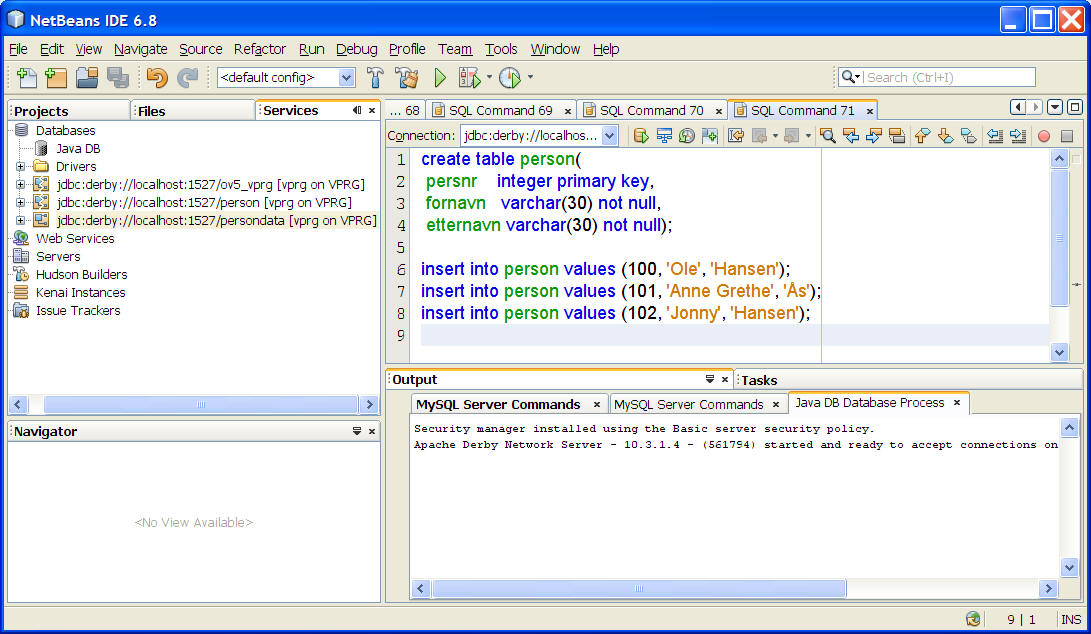1091x634 pixels.
Task: Open the SQL History clock icon
Action: [x=687, y=136]
